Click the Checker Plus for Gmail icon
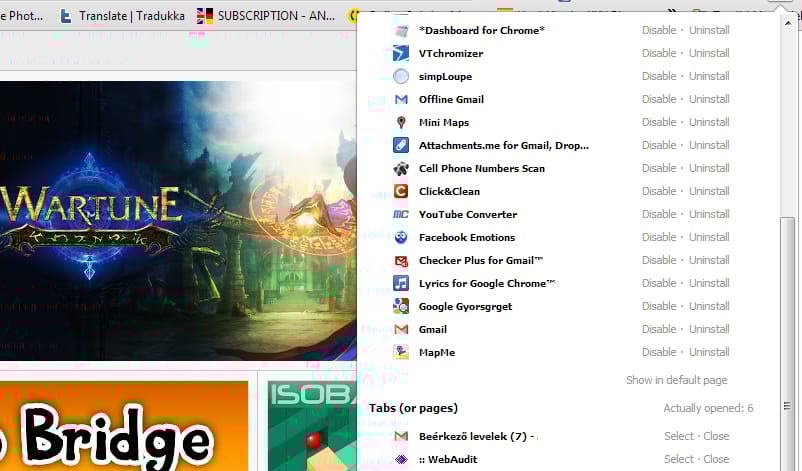802x471 pixels. pyautogui.click(x=401, y=261)
